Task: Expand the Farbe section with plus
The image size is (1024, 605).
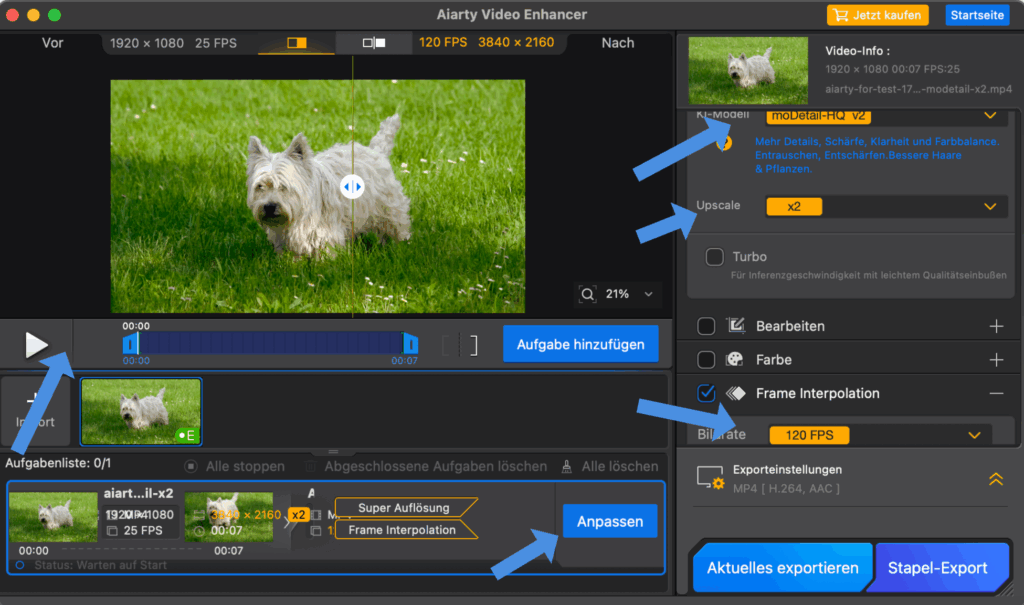Action: coord(995,359)
